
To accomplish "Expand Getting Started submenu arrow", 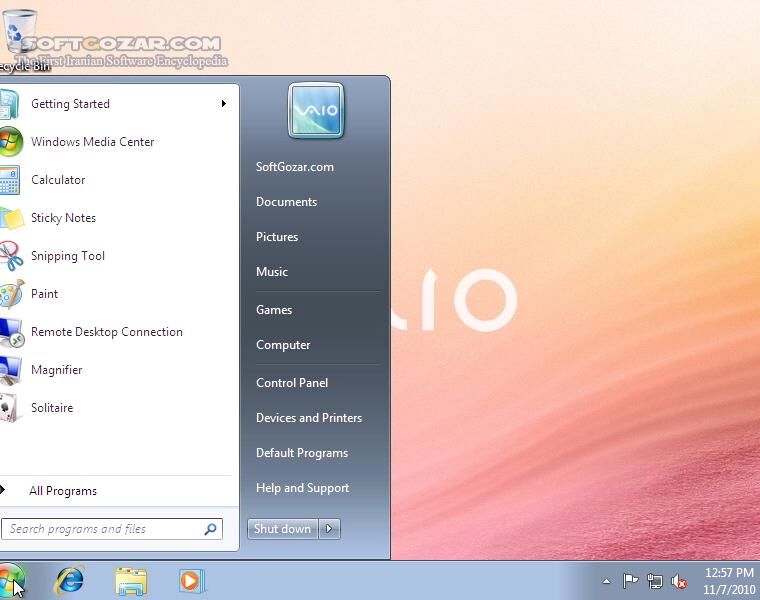I will tap(223, 104).
